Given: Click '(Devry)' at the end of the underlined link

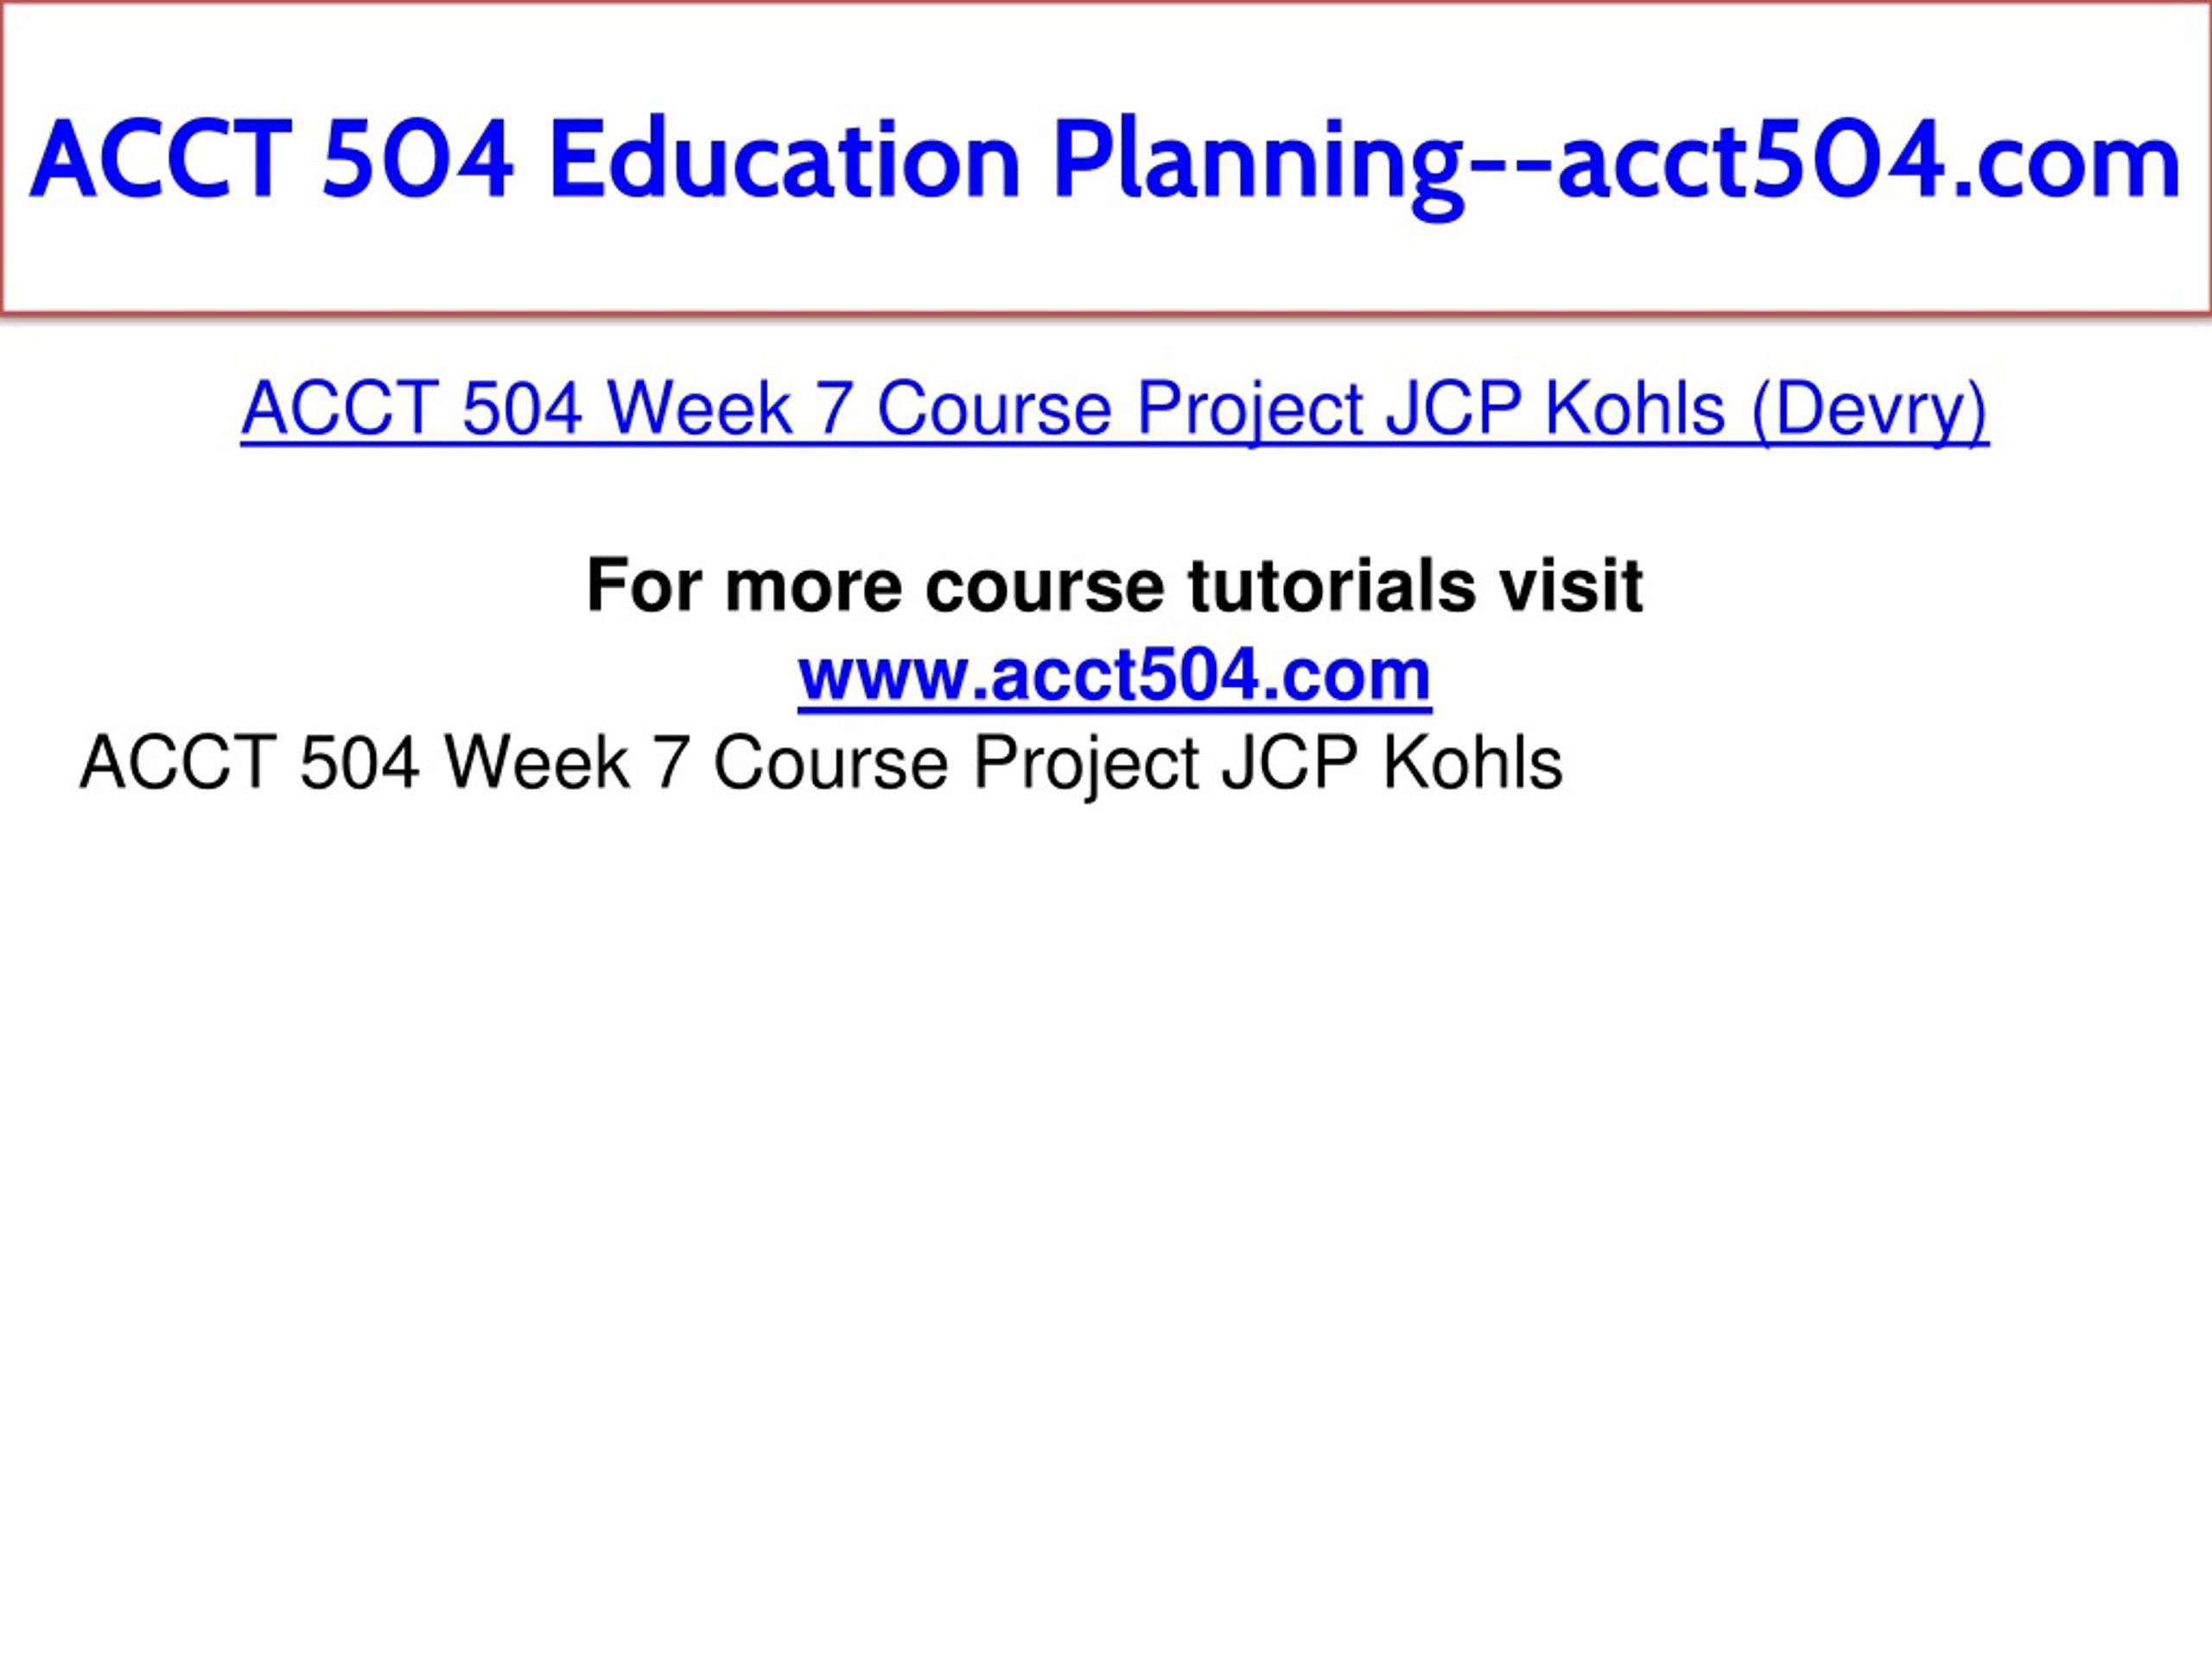Looking at the screenshot, I should coord(1870,409).
